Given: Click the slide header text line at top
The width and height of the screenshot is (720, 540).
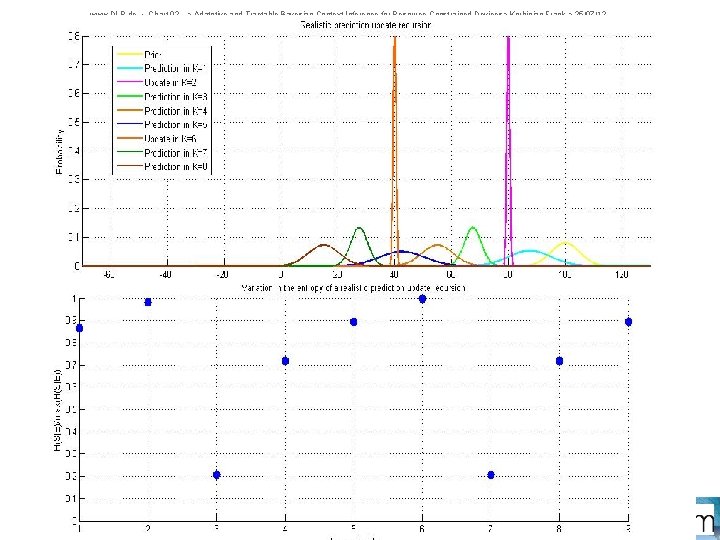Looking at the screenshot, I should 348,13.
